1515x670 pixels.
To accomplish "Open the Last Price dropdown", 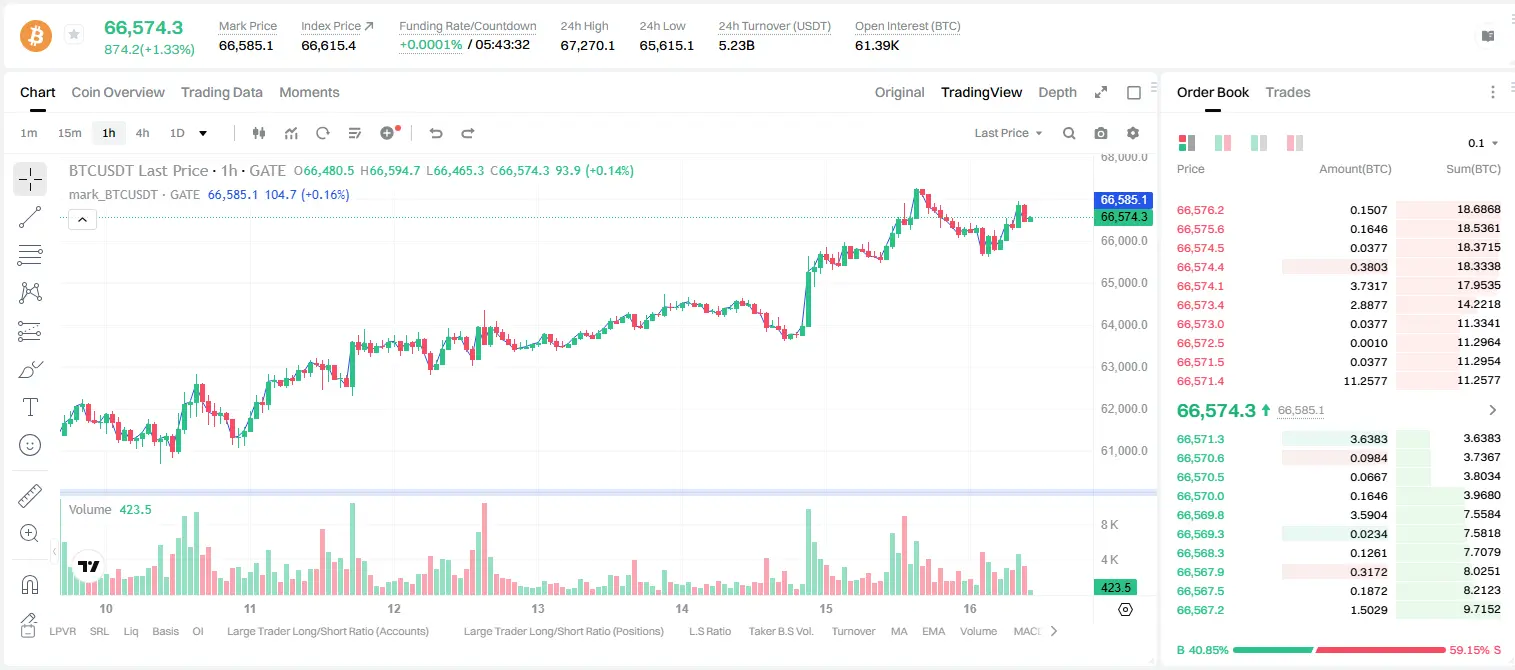I will click(x=1008, y=133).
